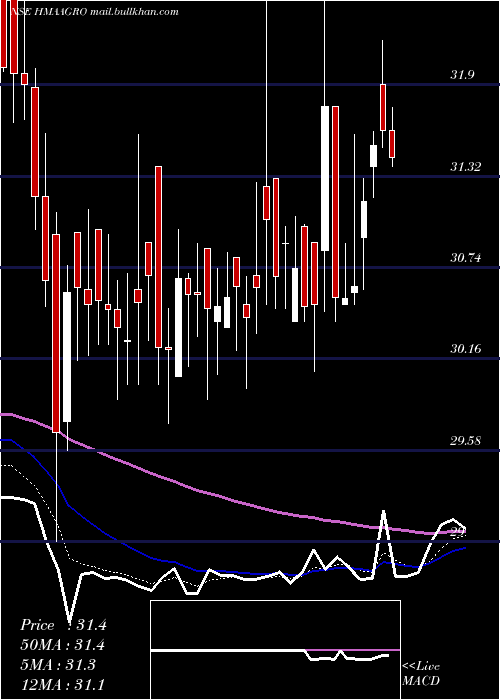This screenshot has height=700, width=500.
Task: Click the 30.16 price axis label
Action: tap(466, 349)
